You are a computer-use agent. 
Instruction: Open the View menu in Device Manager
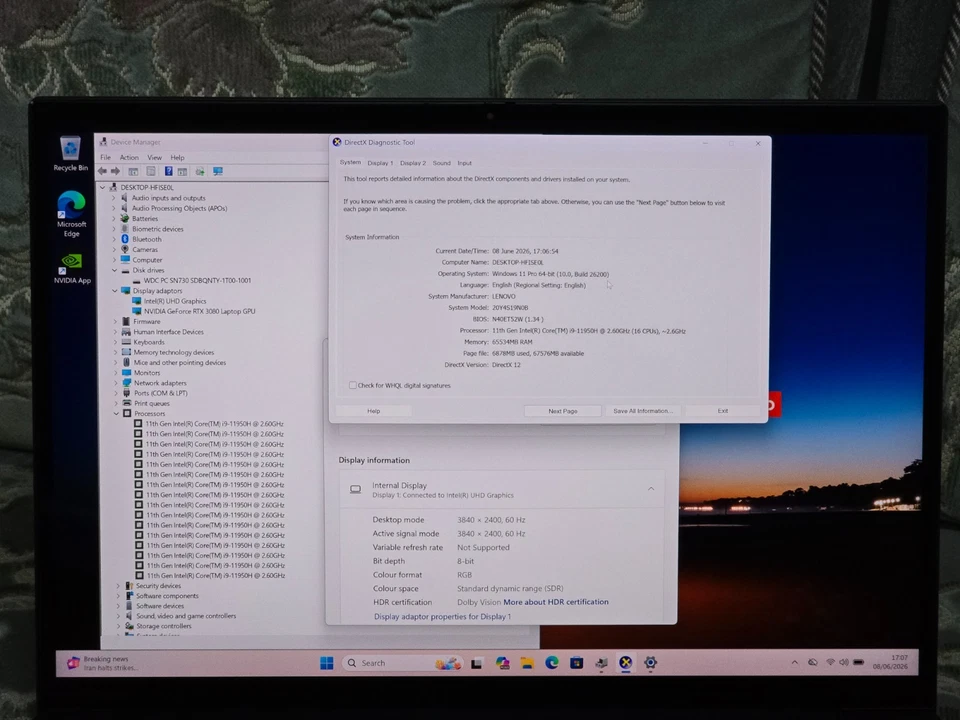(154, 157)
